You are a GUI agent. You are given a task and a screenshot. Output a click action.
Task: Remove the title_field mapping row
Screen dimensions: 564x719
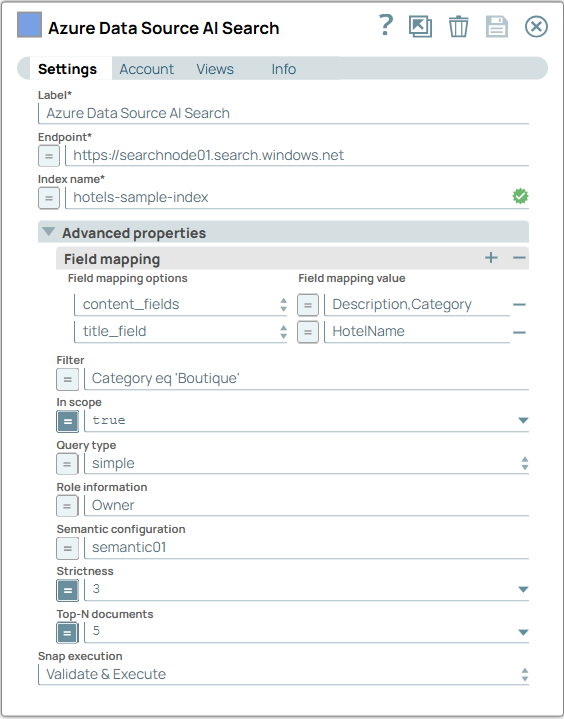[x=519, y=332]
